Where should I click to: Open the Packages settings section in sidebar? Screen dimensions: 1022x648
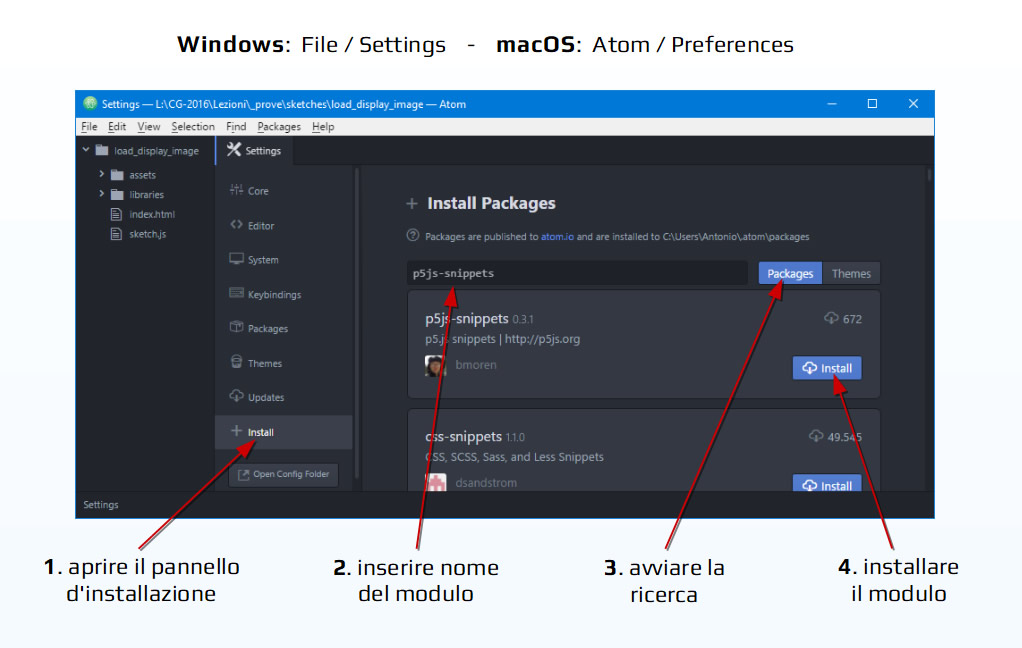[258, 329]
